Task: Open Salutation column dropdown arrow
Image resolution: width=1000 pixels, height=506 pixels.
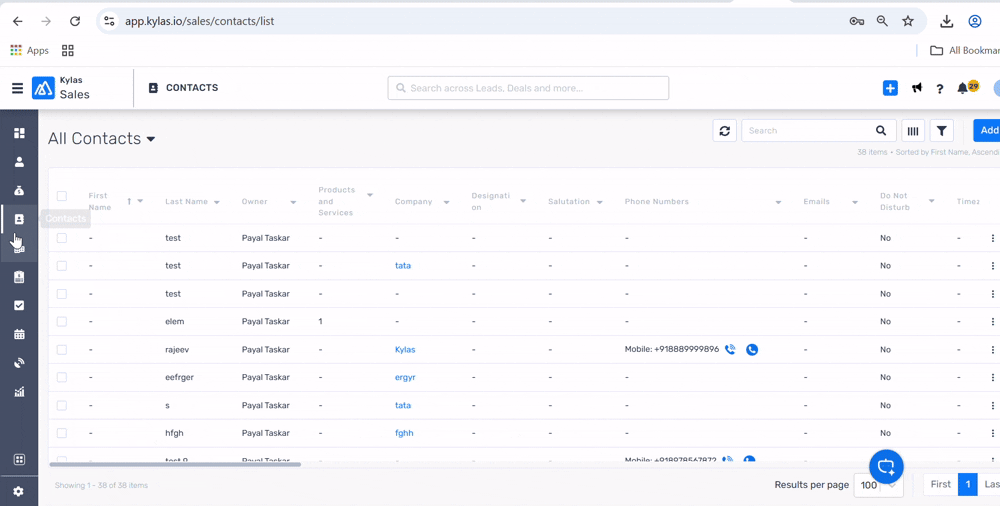Action: (x=599, y=202)
